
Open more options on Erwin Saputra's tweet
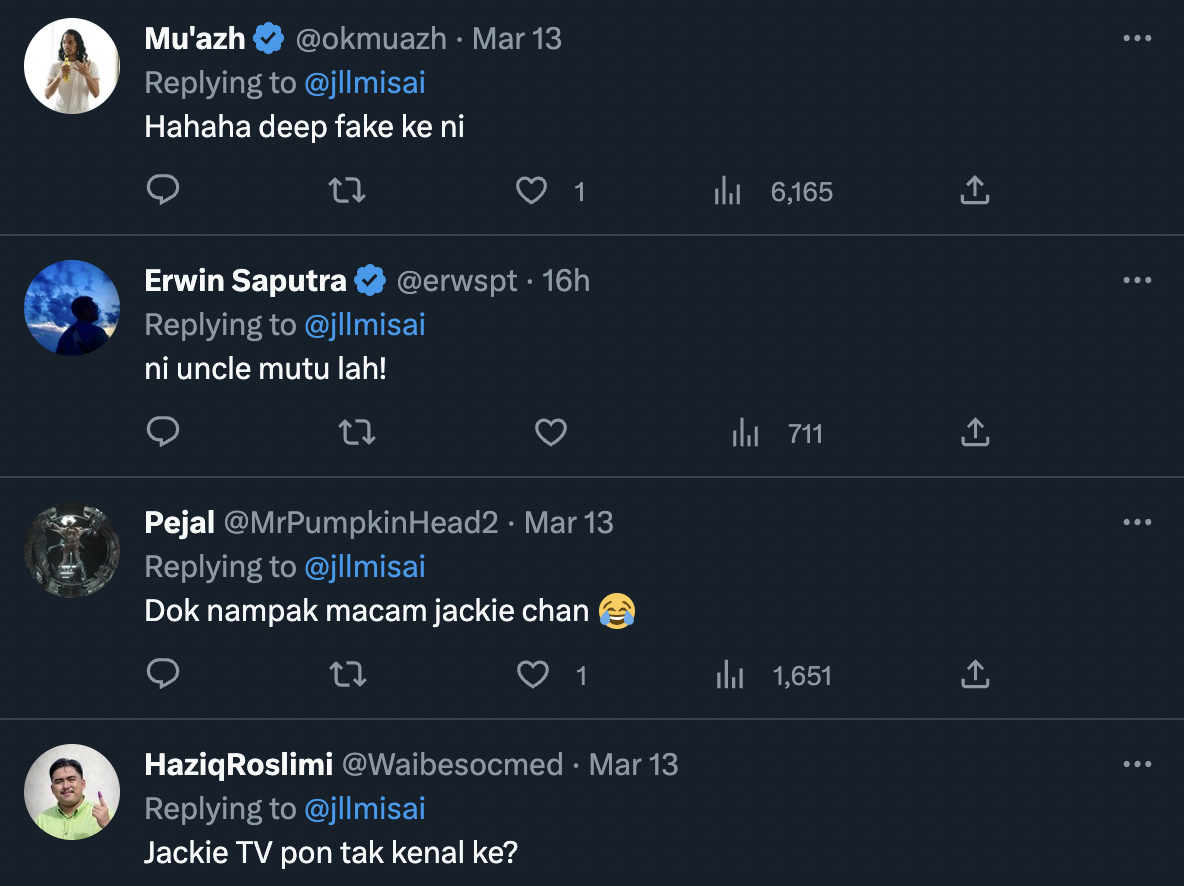[1137, 281]
